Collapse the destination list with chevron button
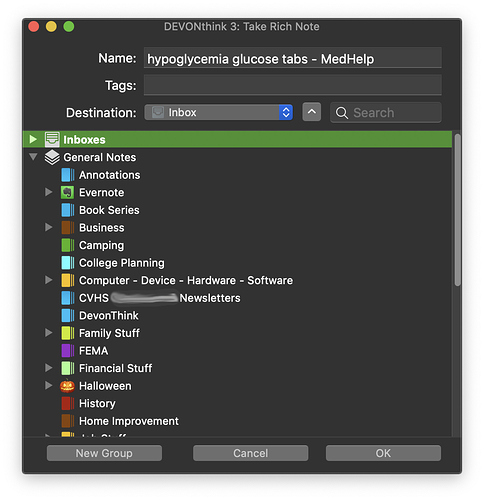The width and height of the screenshot is (484, 500). click(312, 112)
